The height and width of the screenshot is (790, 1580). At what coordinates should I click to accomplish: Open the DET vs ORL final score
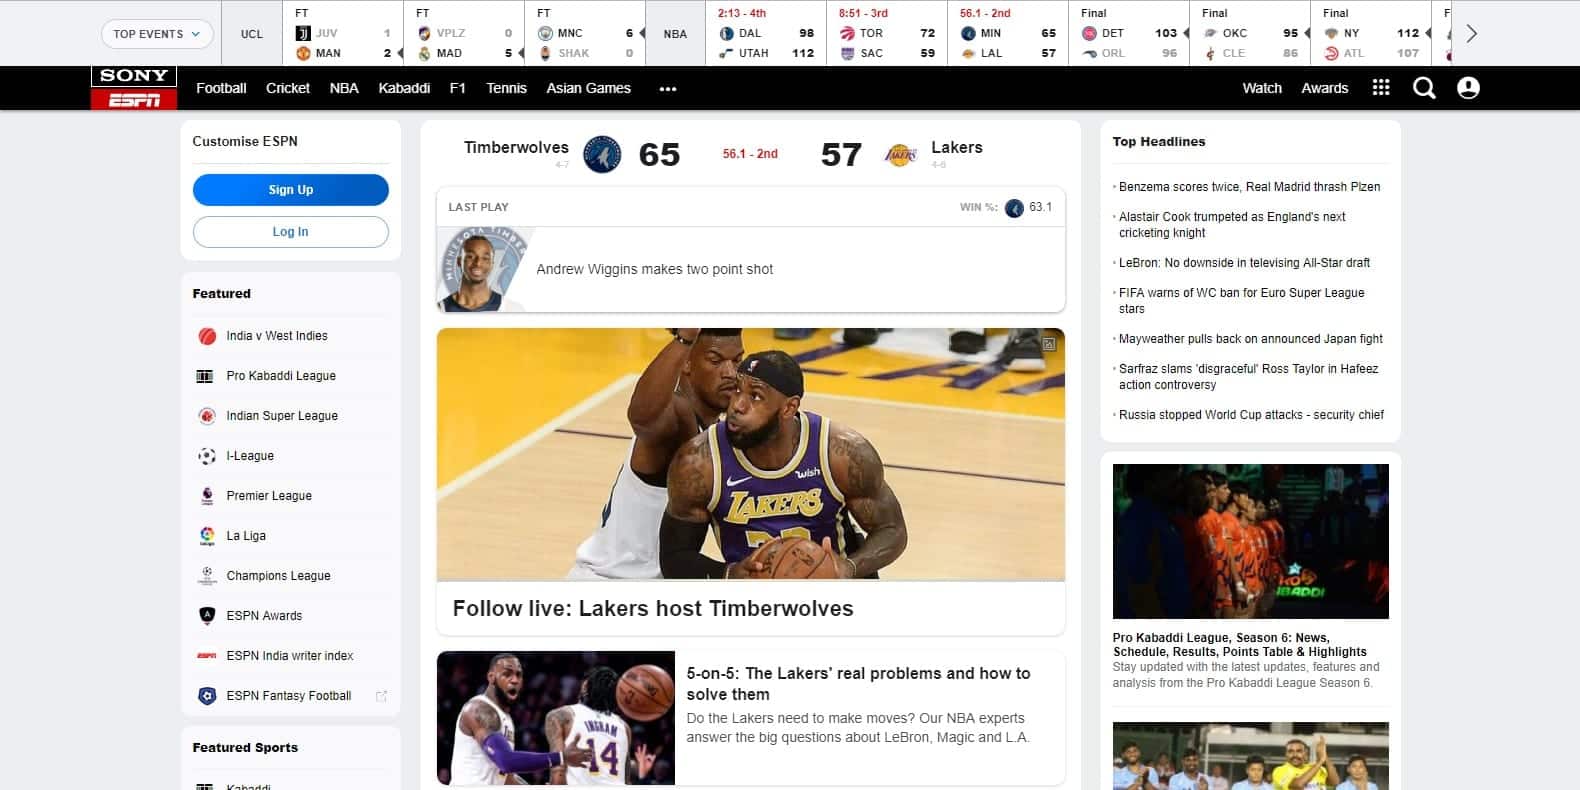(1128, 33)
